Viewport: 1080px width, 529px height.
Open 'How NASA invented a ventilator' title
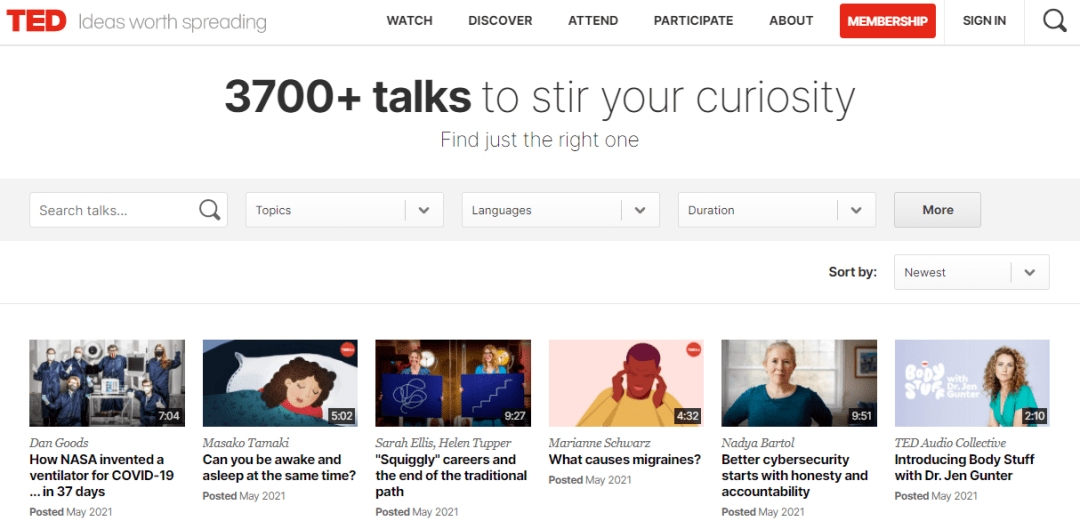pos(102,476)
